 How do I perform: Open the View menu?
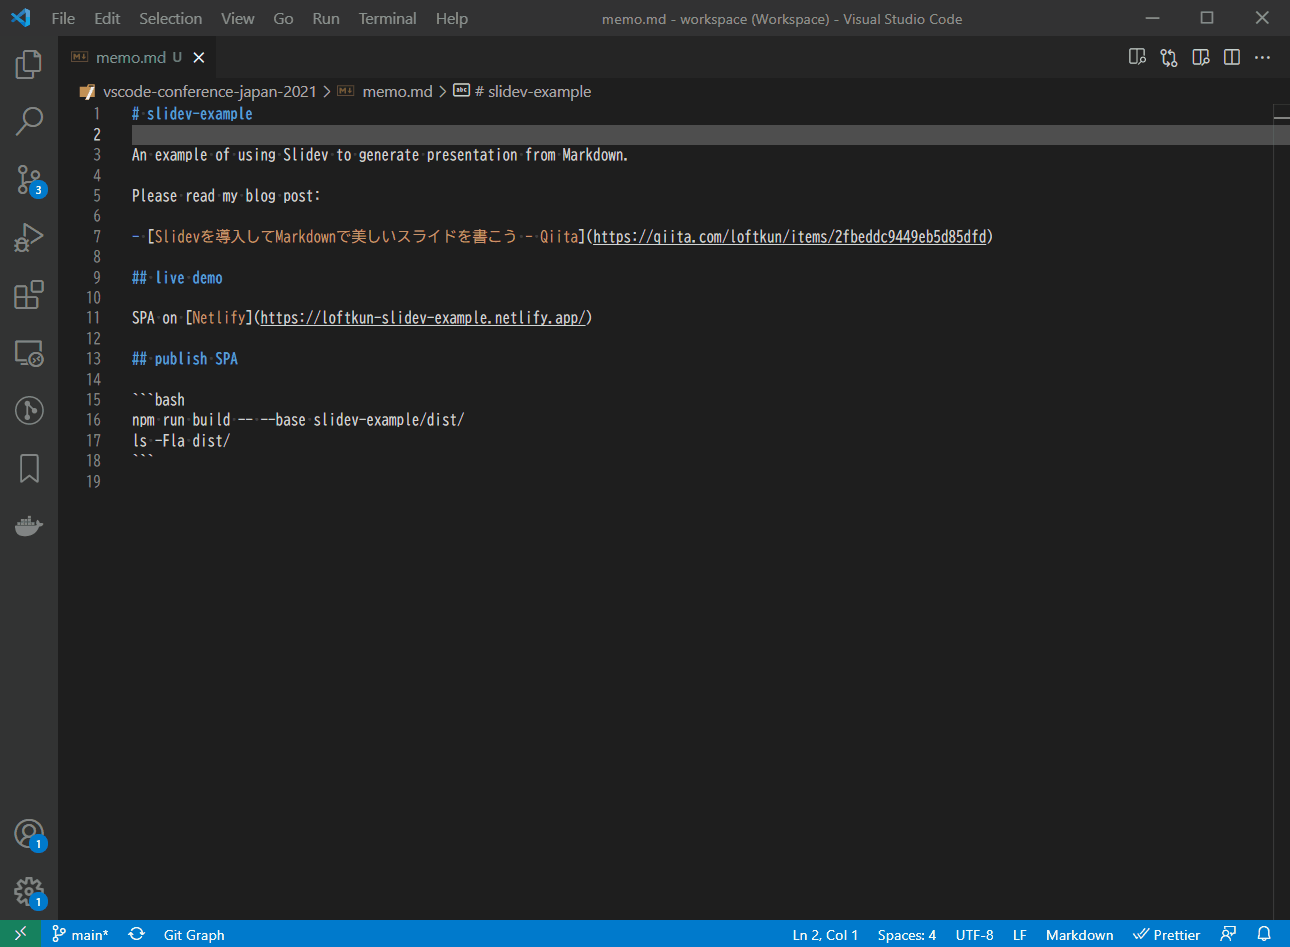point(238,18)
